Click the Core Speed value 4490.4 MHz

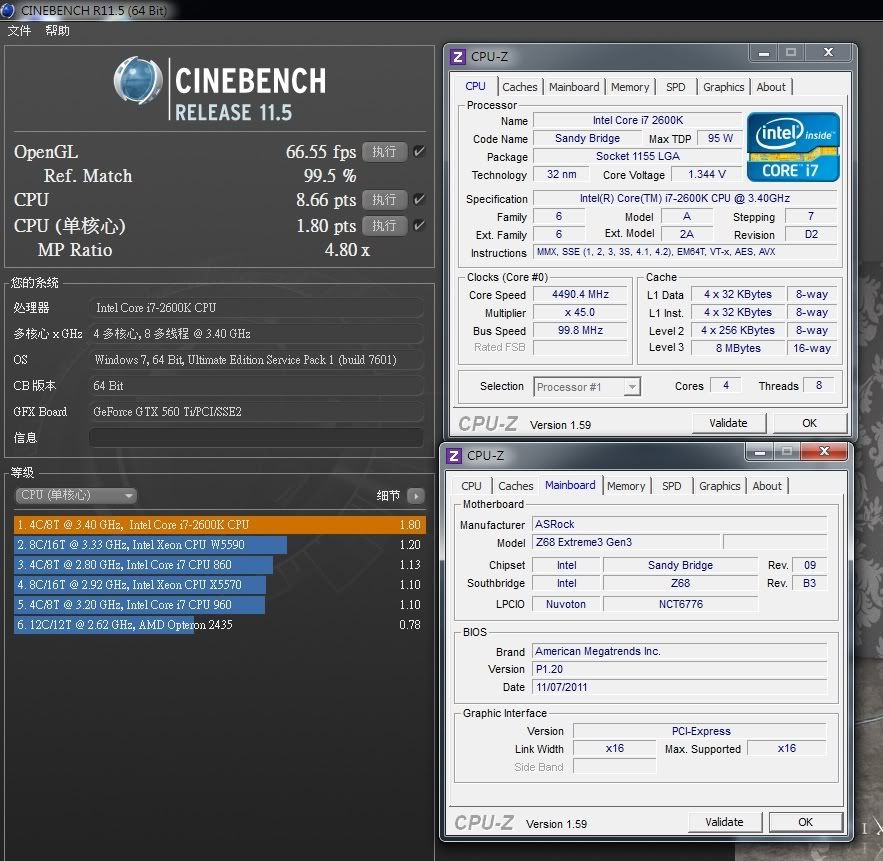[x=580, y=295]
